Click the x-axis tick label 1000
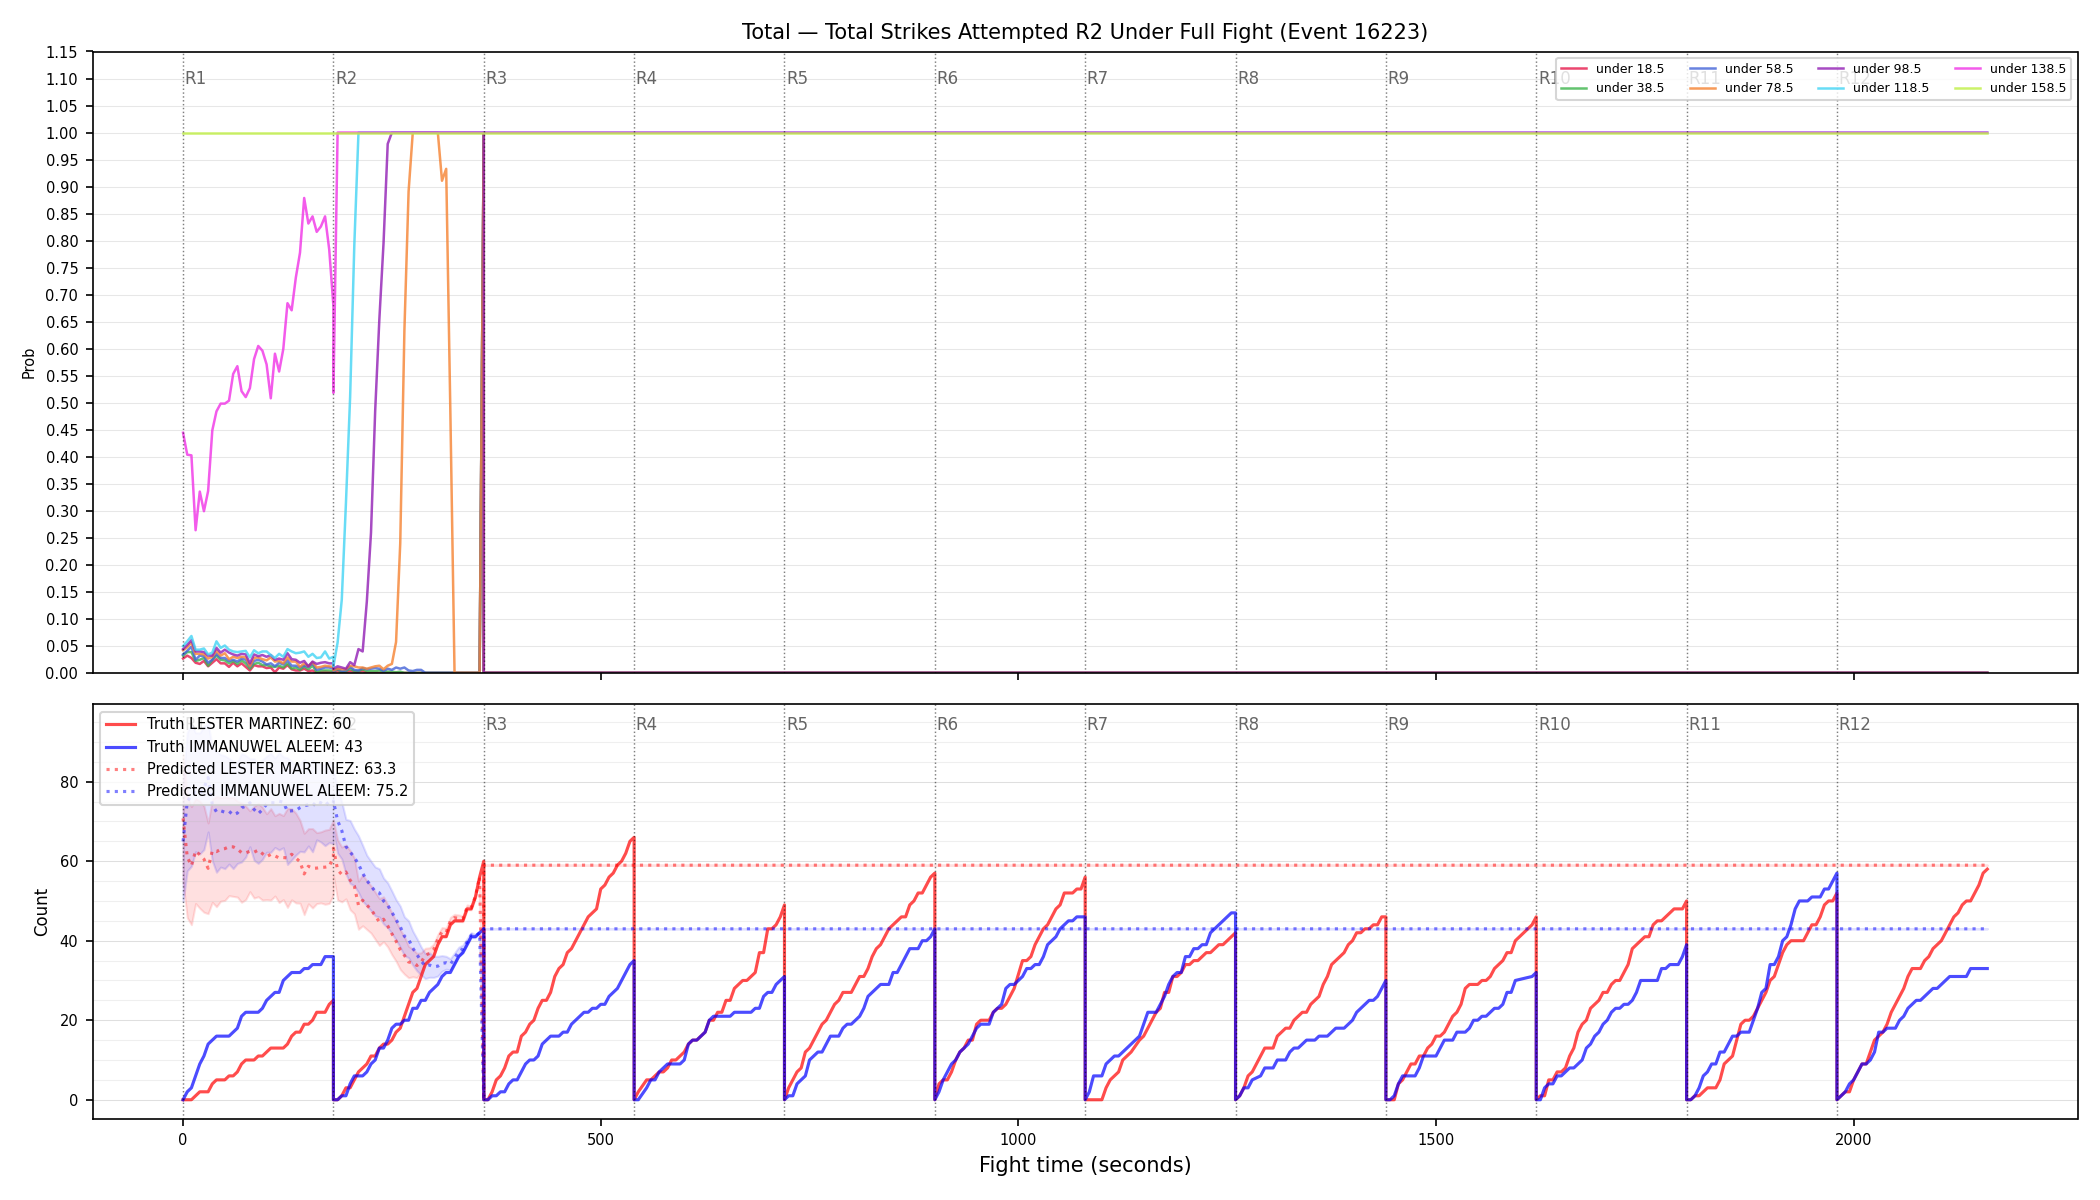 point(1018,1139)
